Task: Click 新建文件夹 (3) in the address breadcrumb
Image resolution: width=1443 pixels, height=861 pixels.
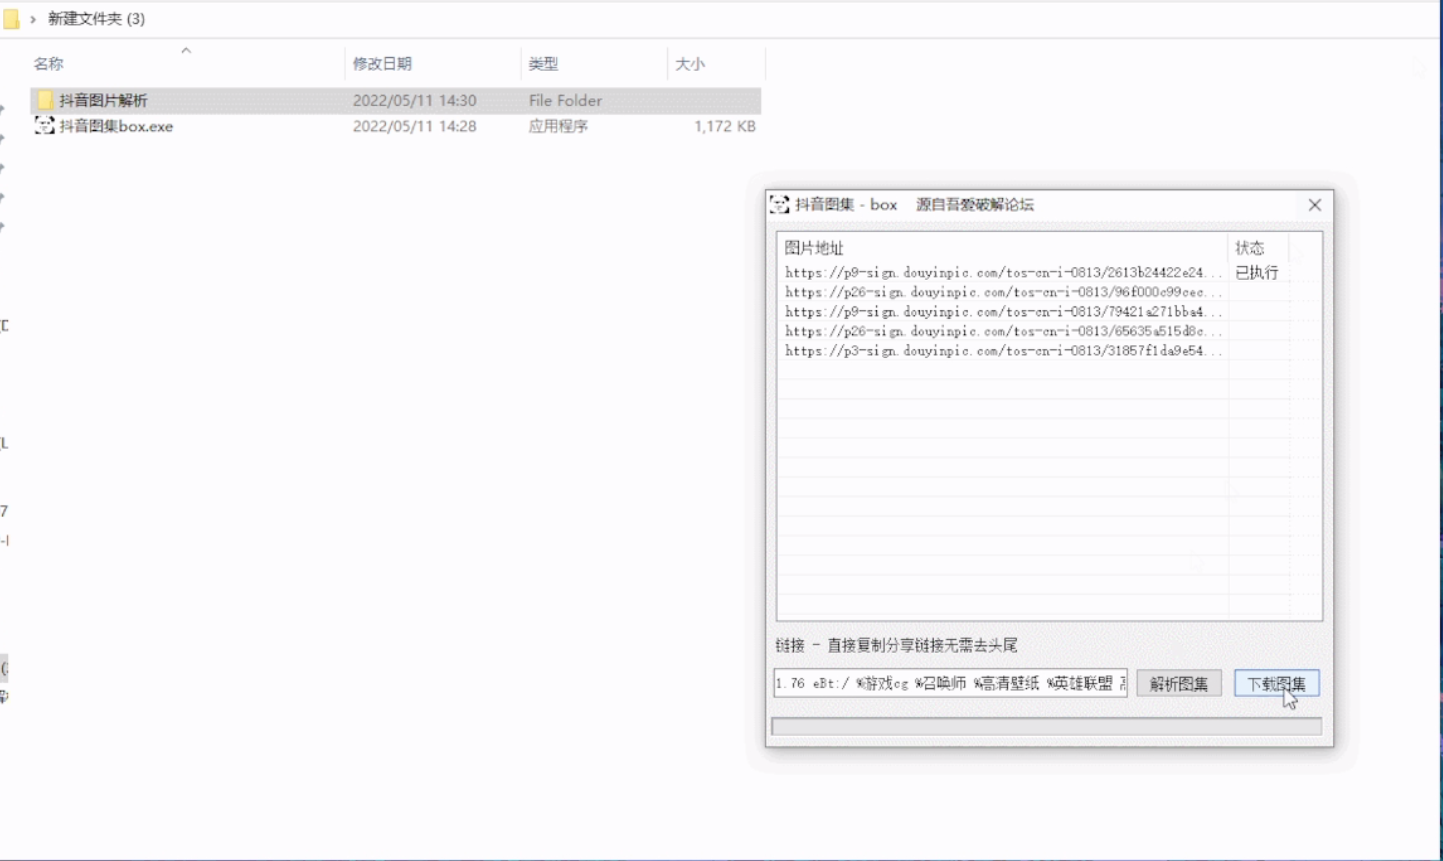Action: click(x=96, y=19)
